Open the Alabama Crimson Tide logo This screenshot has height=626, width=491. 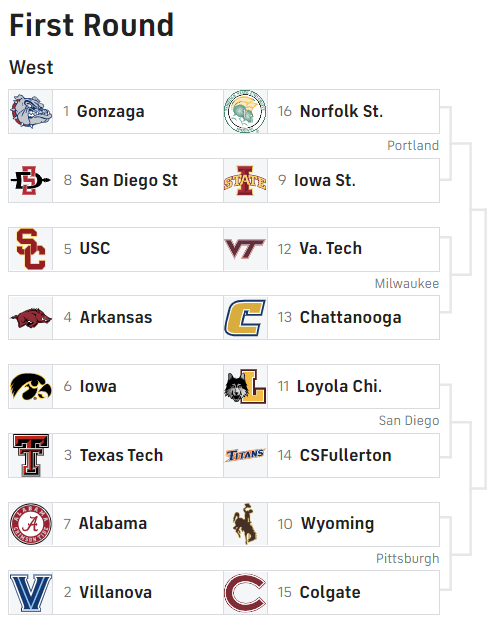tap(31, 524)
